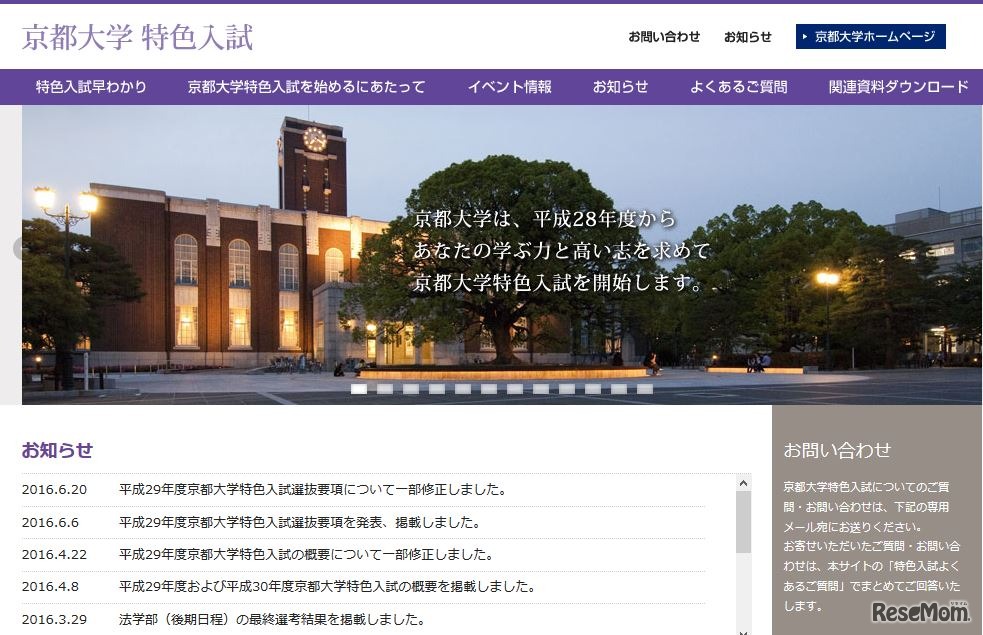Select the last carousel slide indicator
The width and height of the screenshot is (983, 635).
click(644, 389)
